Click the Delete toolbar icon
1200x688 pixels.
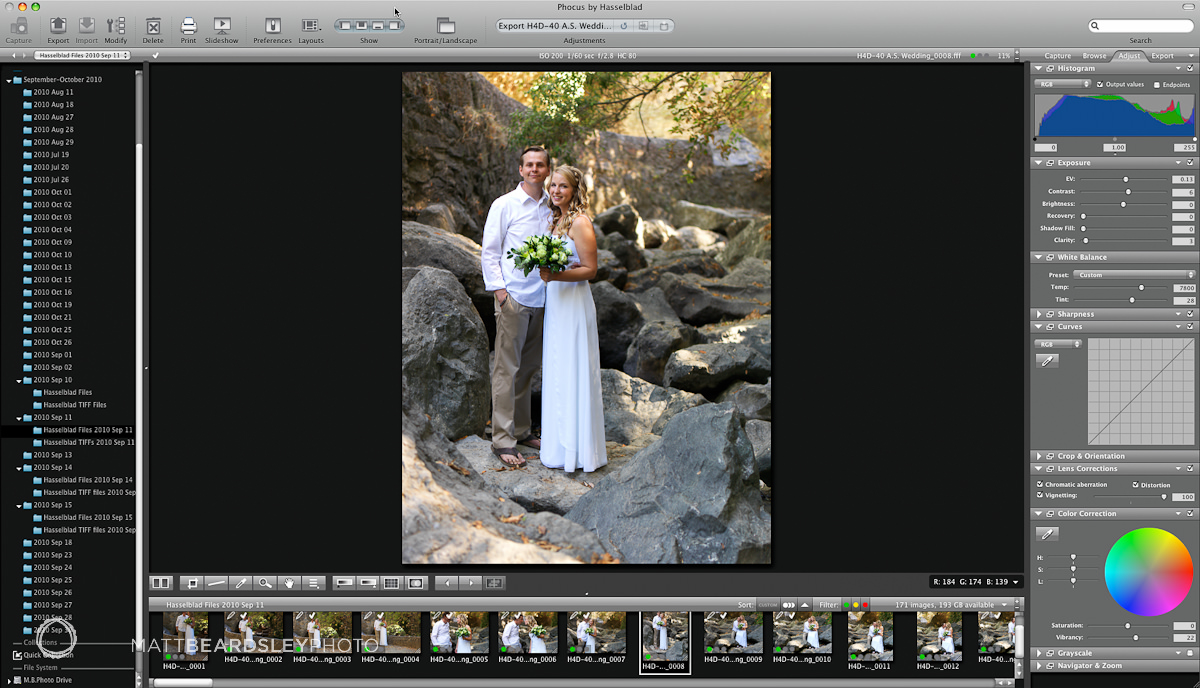(x=153, y=26)
